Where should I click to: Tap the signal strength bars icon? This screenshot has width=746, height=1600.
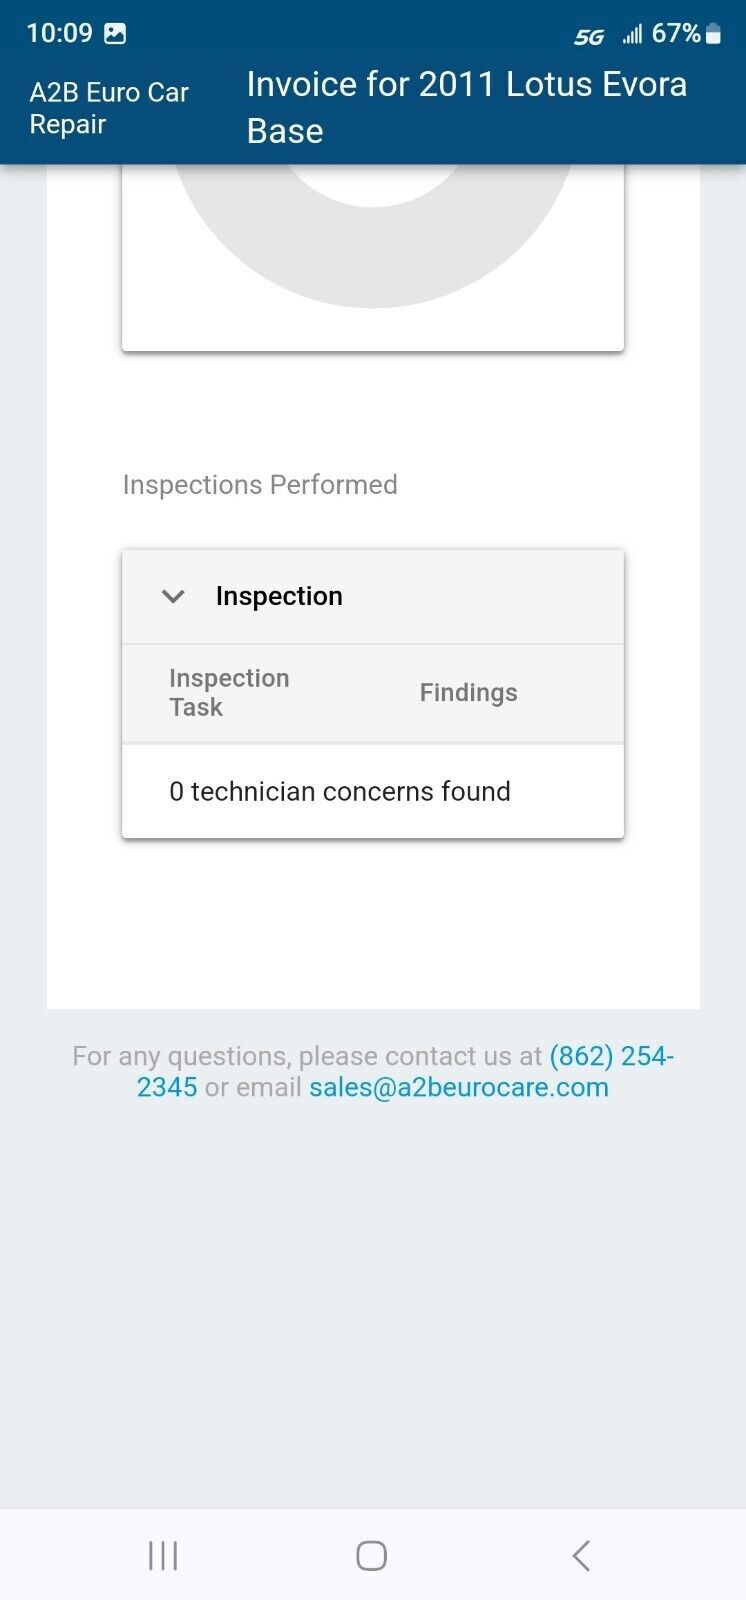click(x=632, y=35)
